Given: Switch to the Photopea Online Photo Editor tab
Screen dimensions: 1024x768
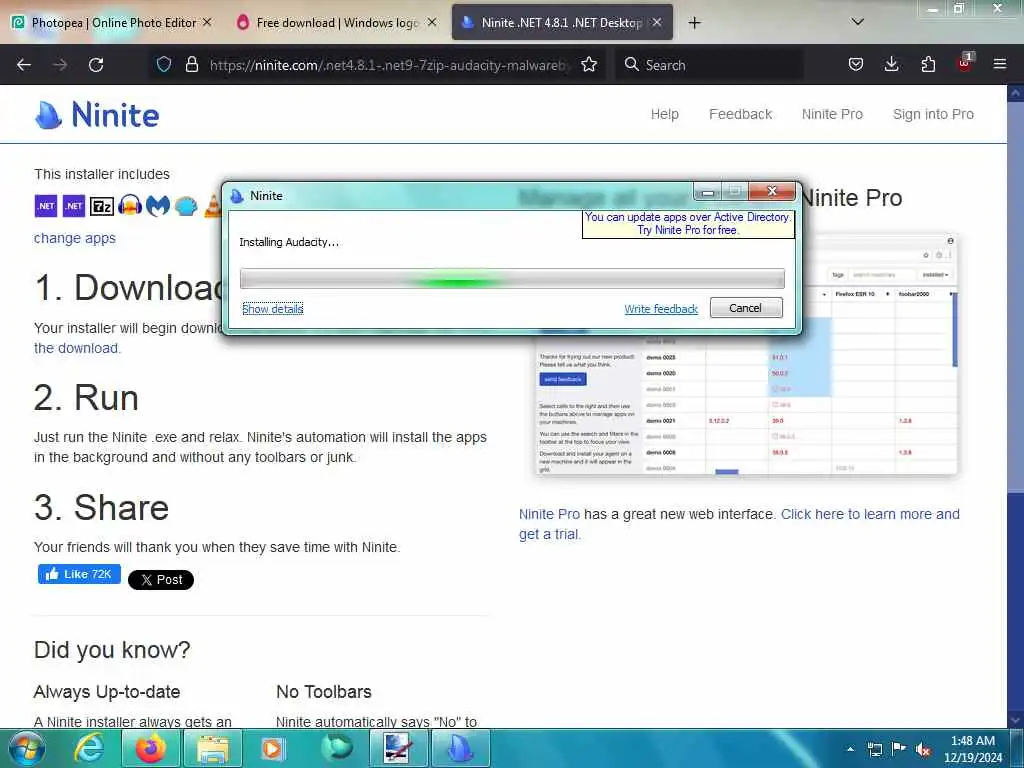Looking at the screenshot, I should coord(113,23).
